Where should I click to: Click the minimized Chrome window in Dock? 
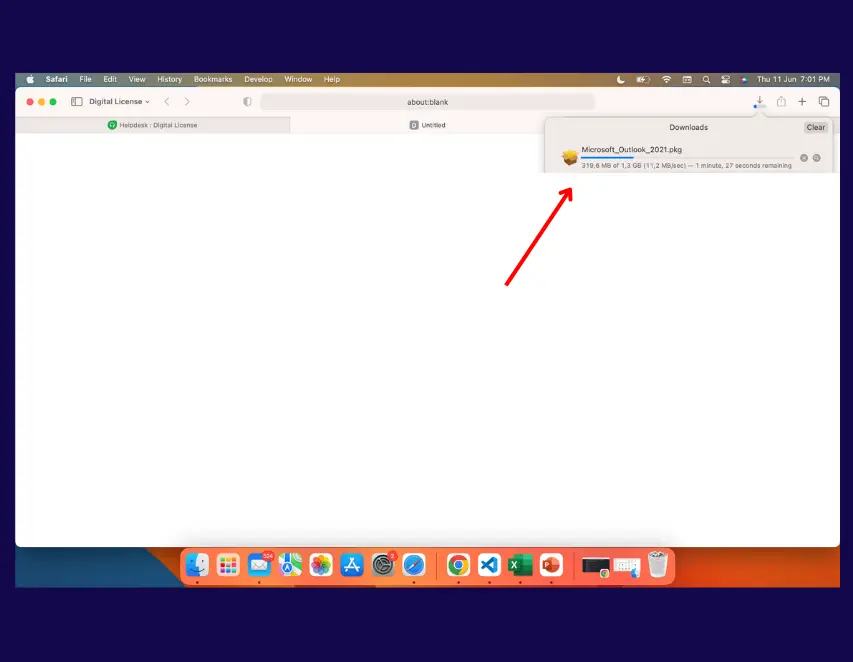click(596, 567)
